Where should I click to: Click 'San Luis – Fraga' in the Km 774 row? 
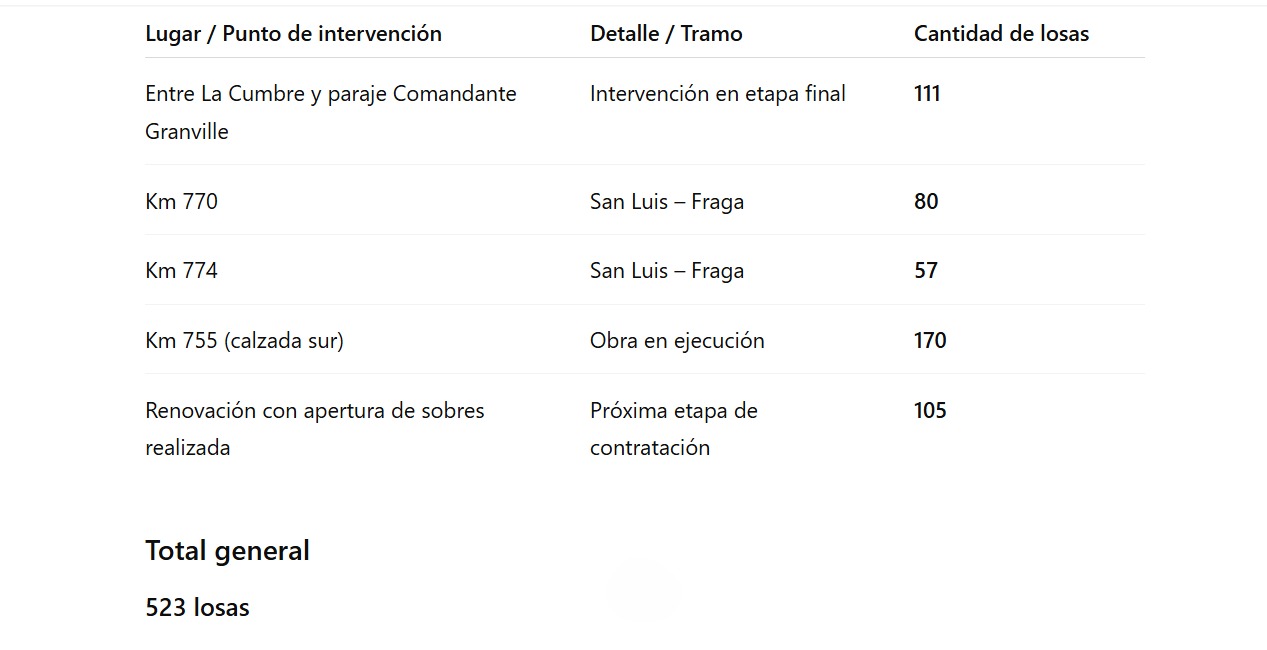tap(667, 271)
